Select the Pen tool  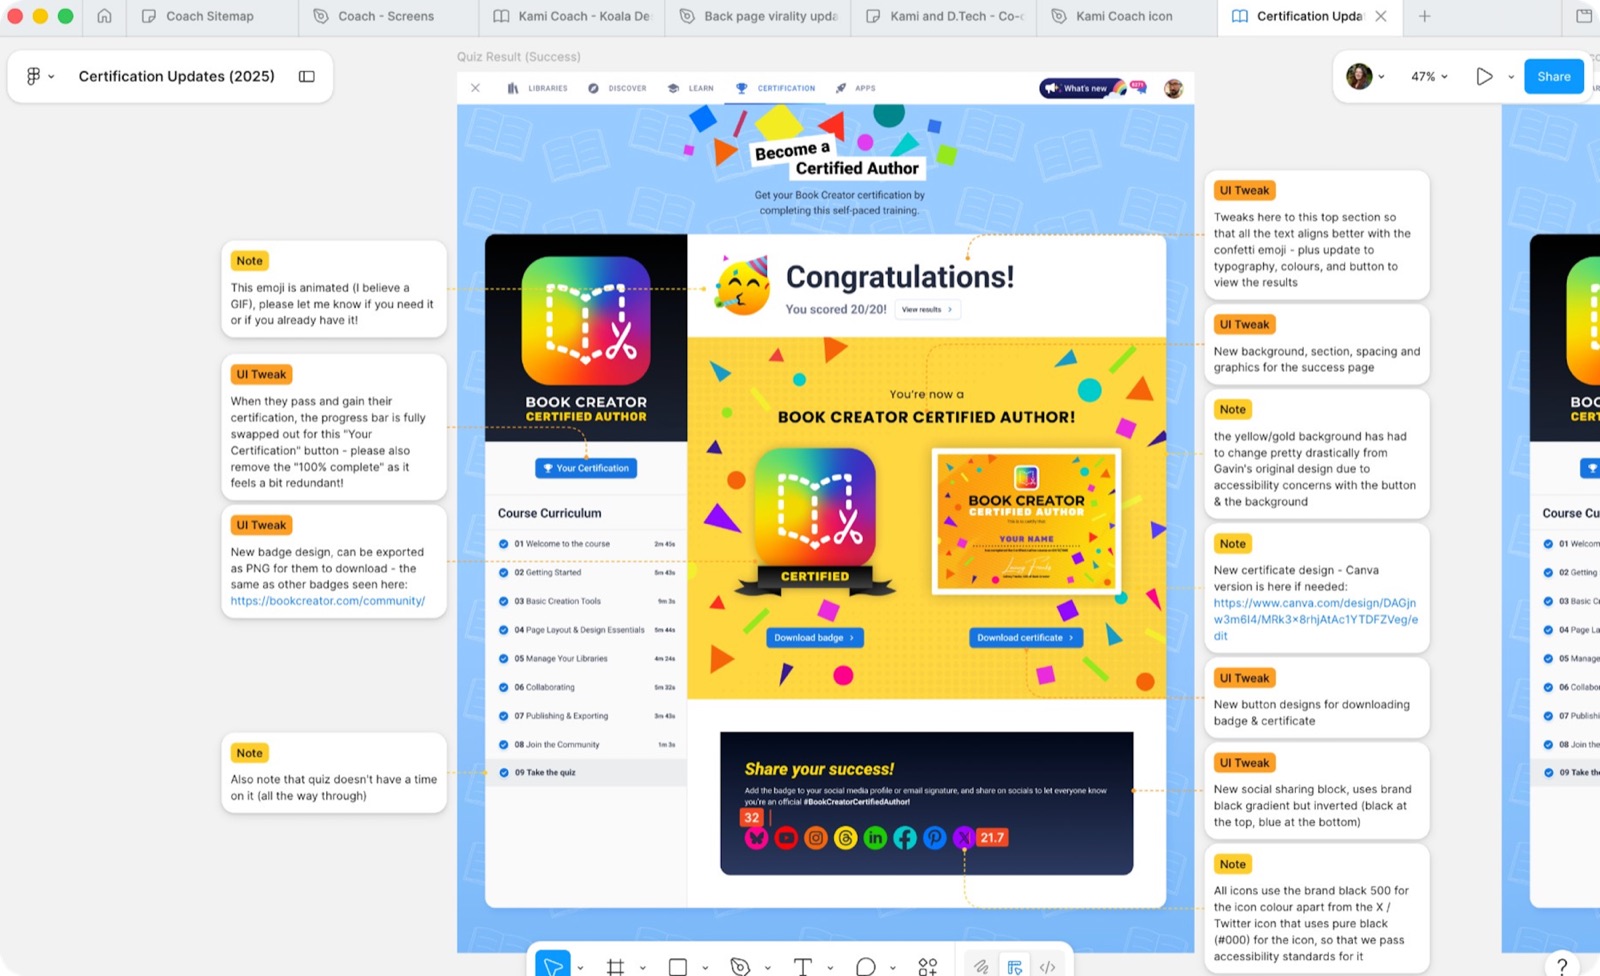tap(740, 966)
